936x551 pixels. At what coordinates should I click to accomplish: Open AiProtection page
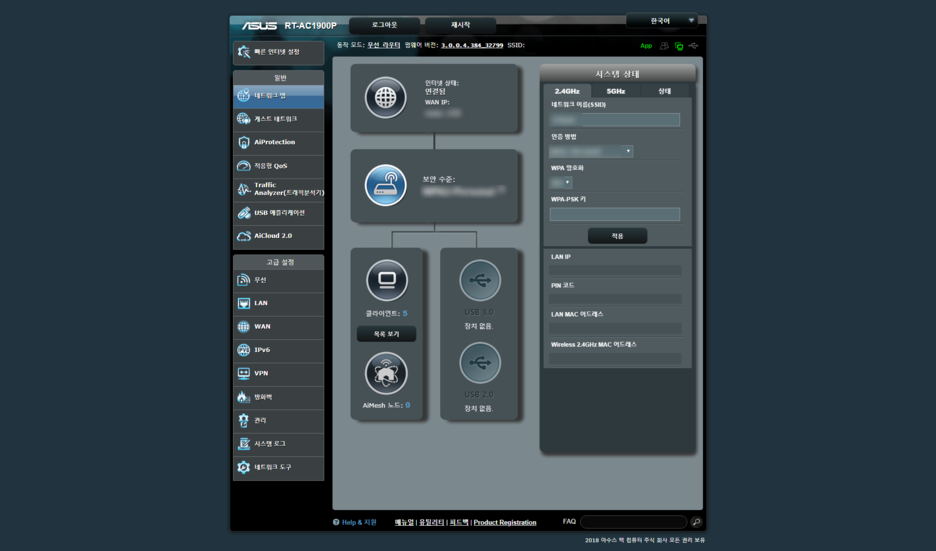[x=278, y=143]
